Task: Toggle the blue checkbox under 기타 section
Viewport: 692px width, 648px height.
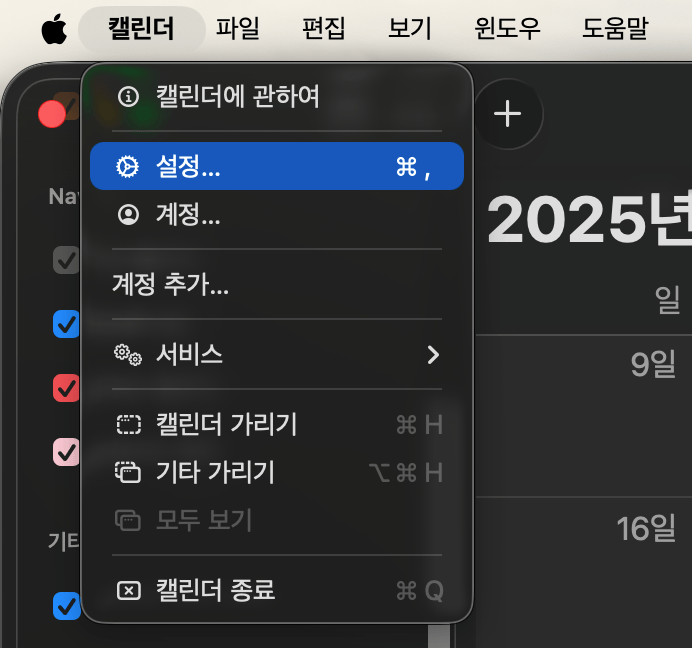Action: (66, 605)
